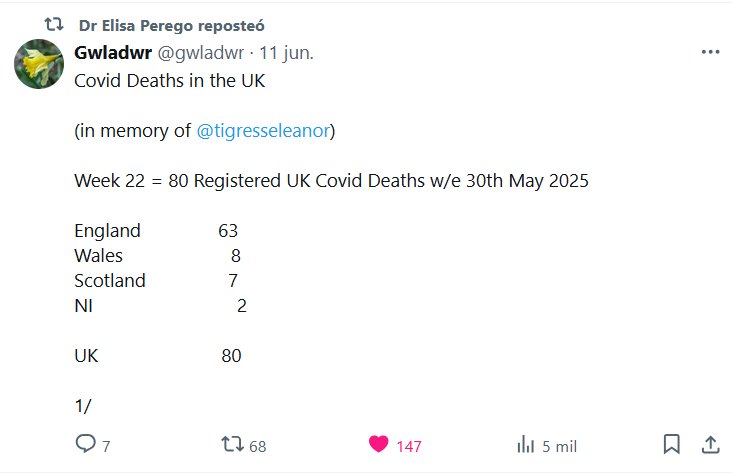
Task: Click the share upload arrow icon
Action: [710, 444]
